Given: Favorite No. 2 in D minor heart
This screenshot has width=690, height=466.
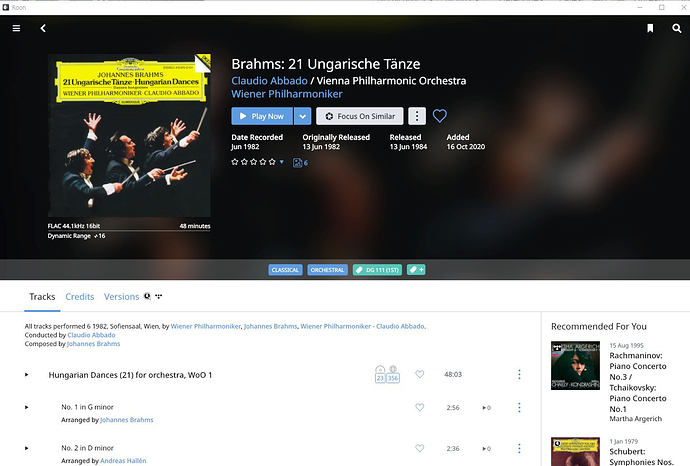Looking at the screenshot, I should point(420,448).
